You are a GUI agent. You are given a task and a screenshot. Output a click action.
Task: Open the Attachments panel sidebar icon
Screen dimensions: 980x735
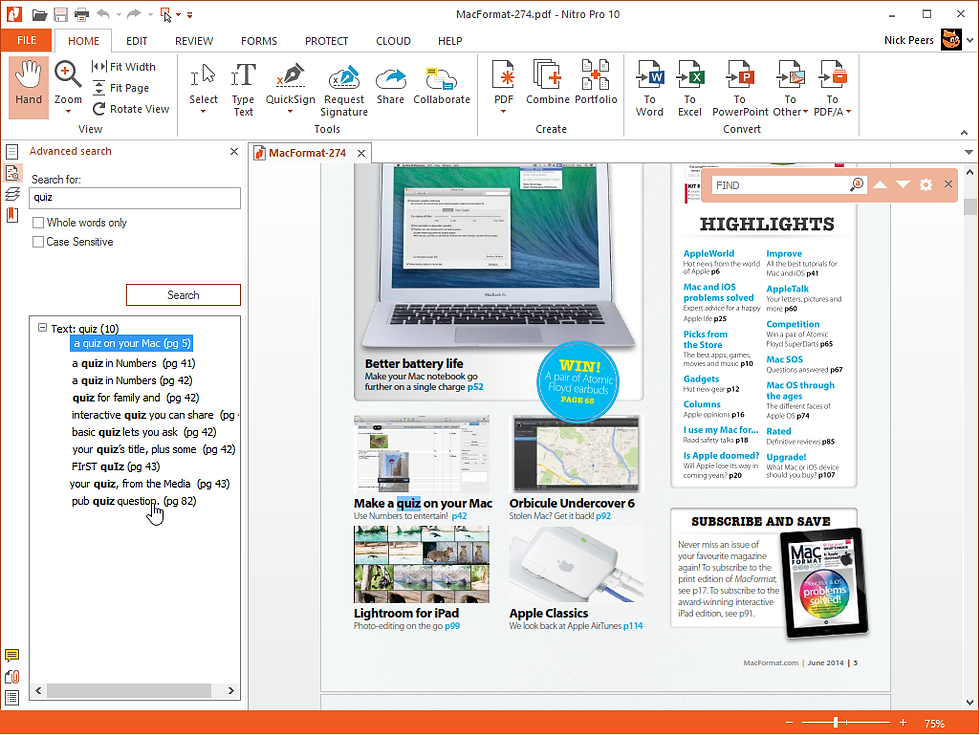(12, 677)
